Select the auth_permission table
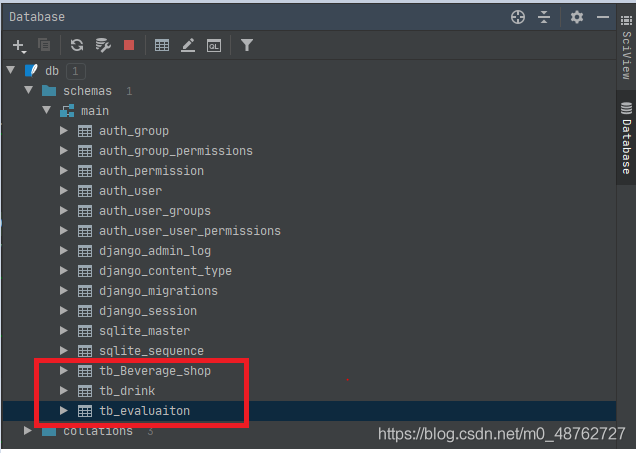This screenshot has height=453, width=636. [x=151, y=171]
